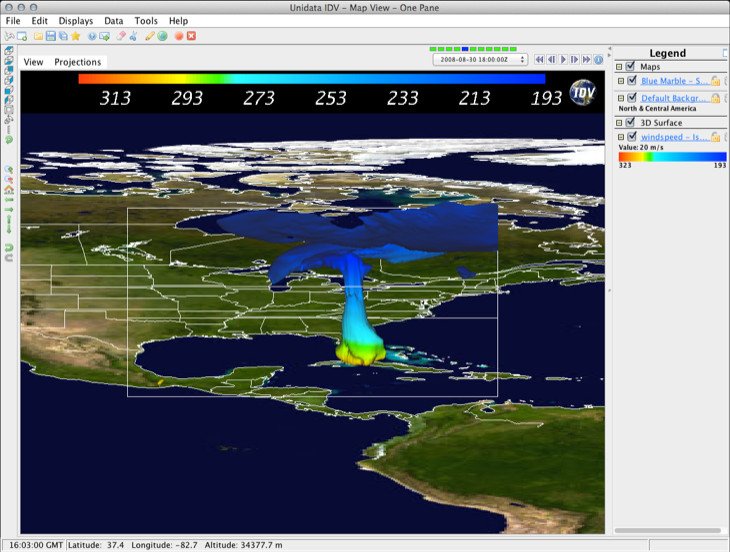
Task: Open the File menu
Action: (x=13, y=21)
